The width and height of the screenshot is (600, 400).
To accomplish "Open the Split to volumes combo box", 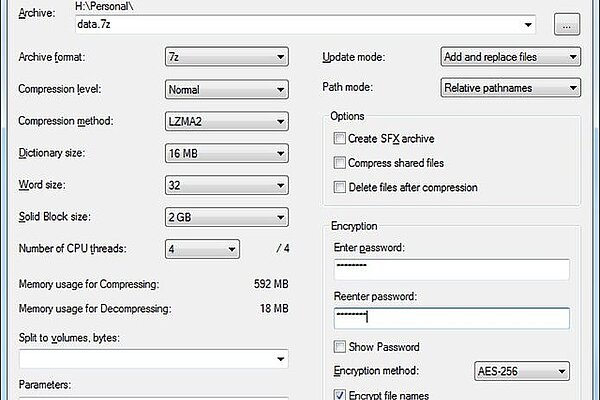I will [153, 359].
